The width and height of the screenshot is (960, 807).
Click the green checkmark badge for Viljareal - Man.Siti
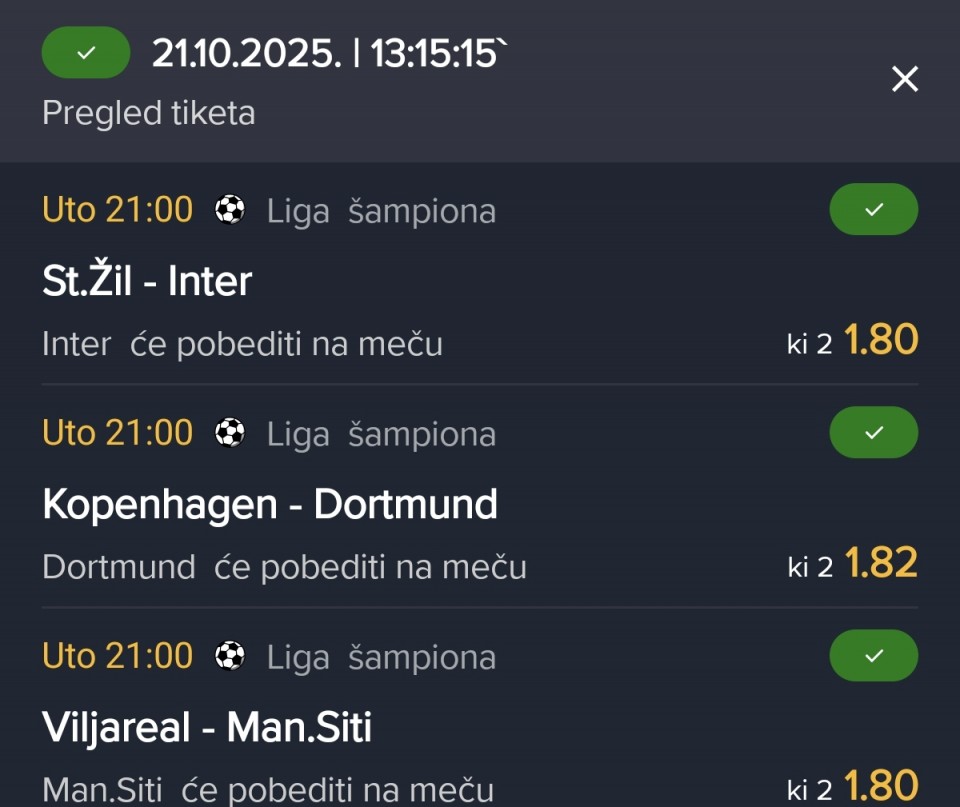point(873,655)
